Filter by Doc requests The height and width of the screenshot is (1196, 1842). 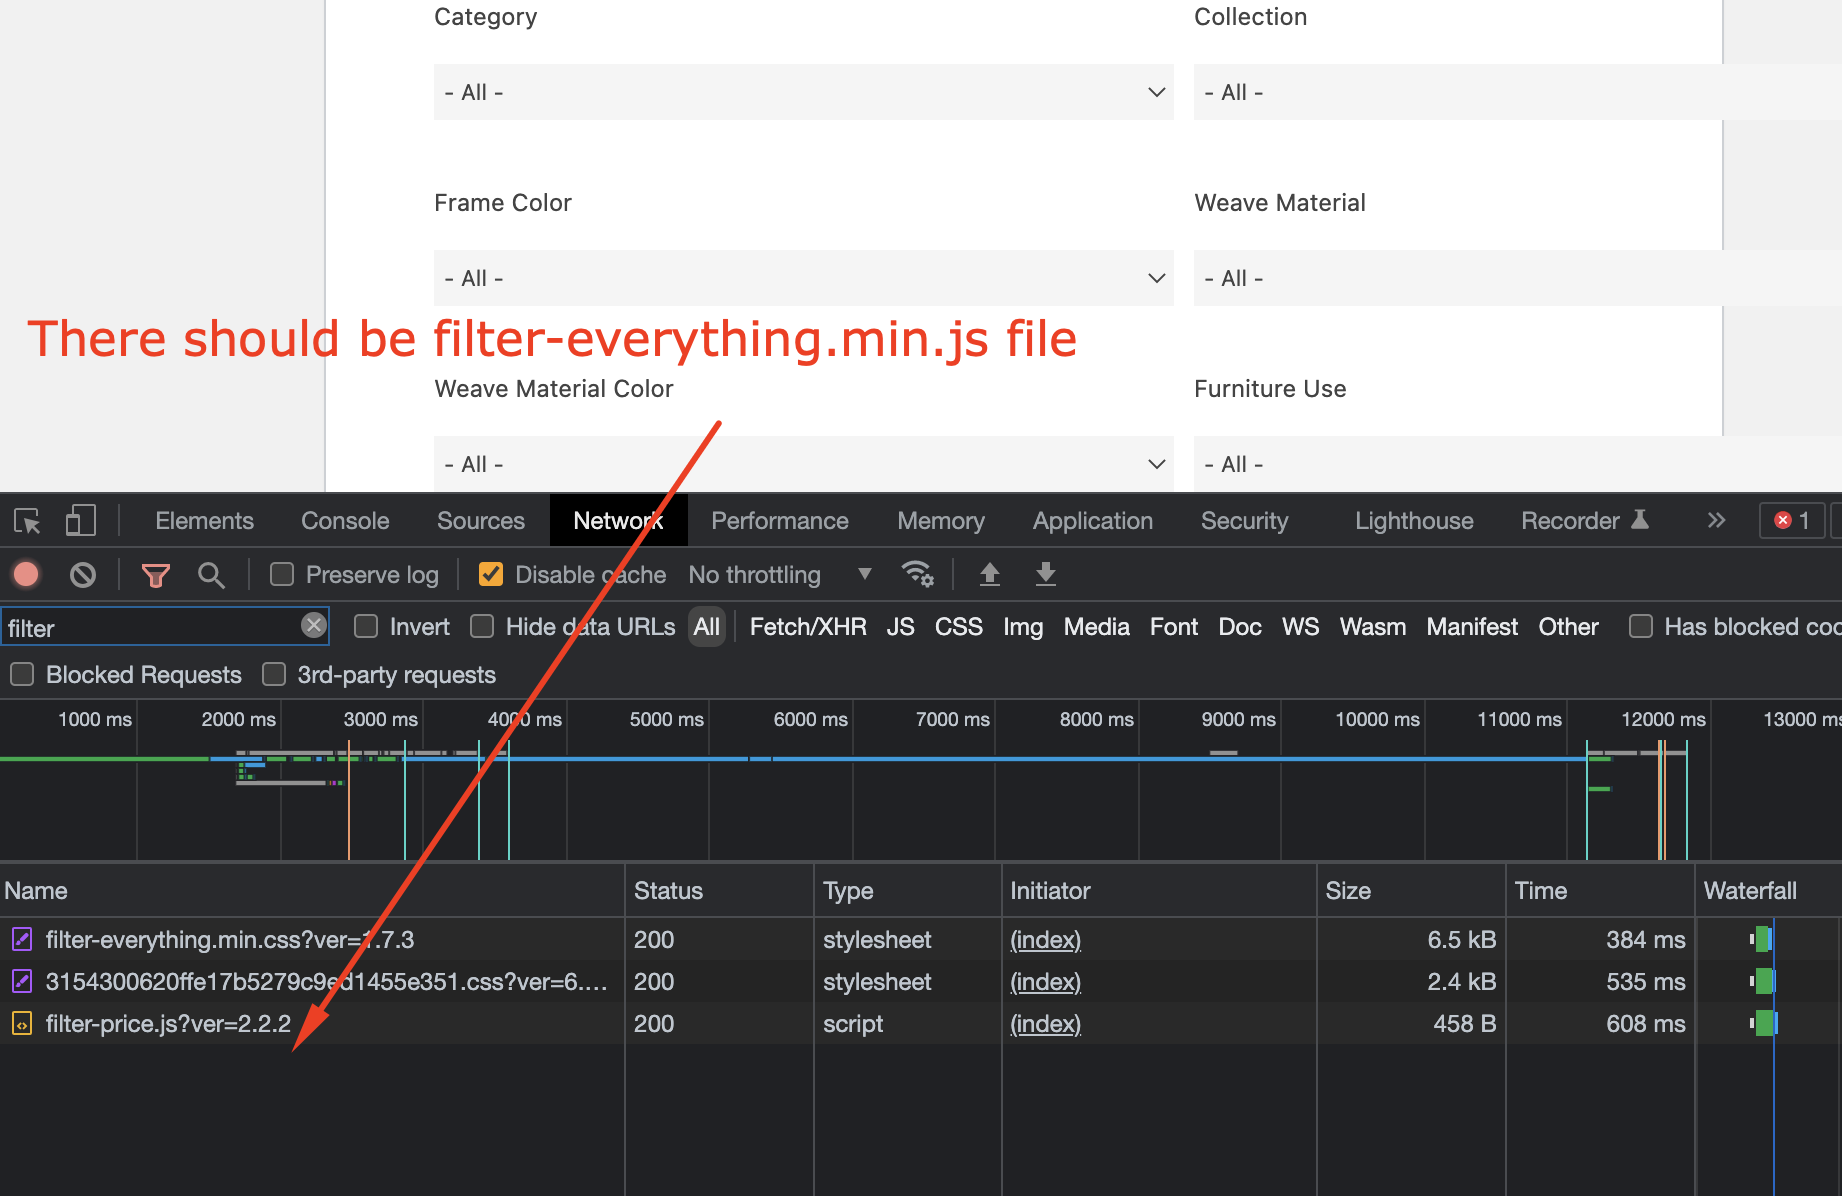pyautogui.click(x=1240, y=627)
